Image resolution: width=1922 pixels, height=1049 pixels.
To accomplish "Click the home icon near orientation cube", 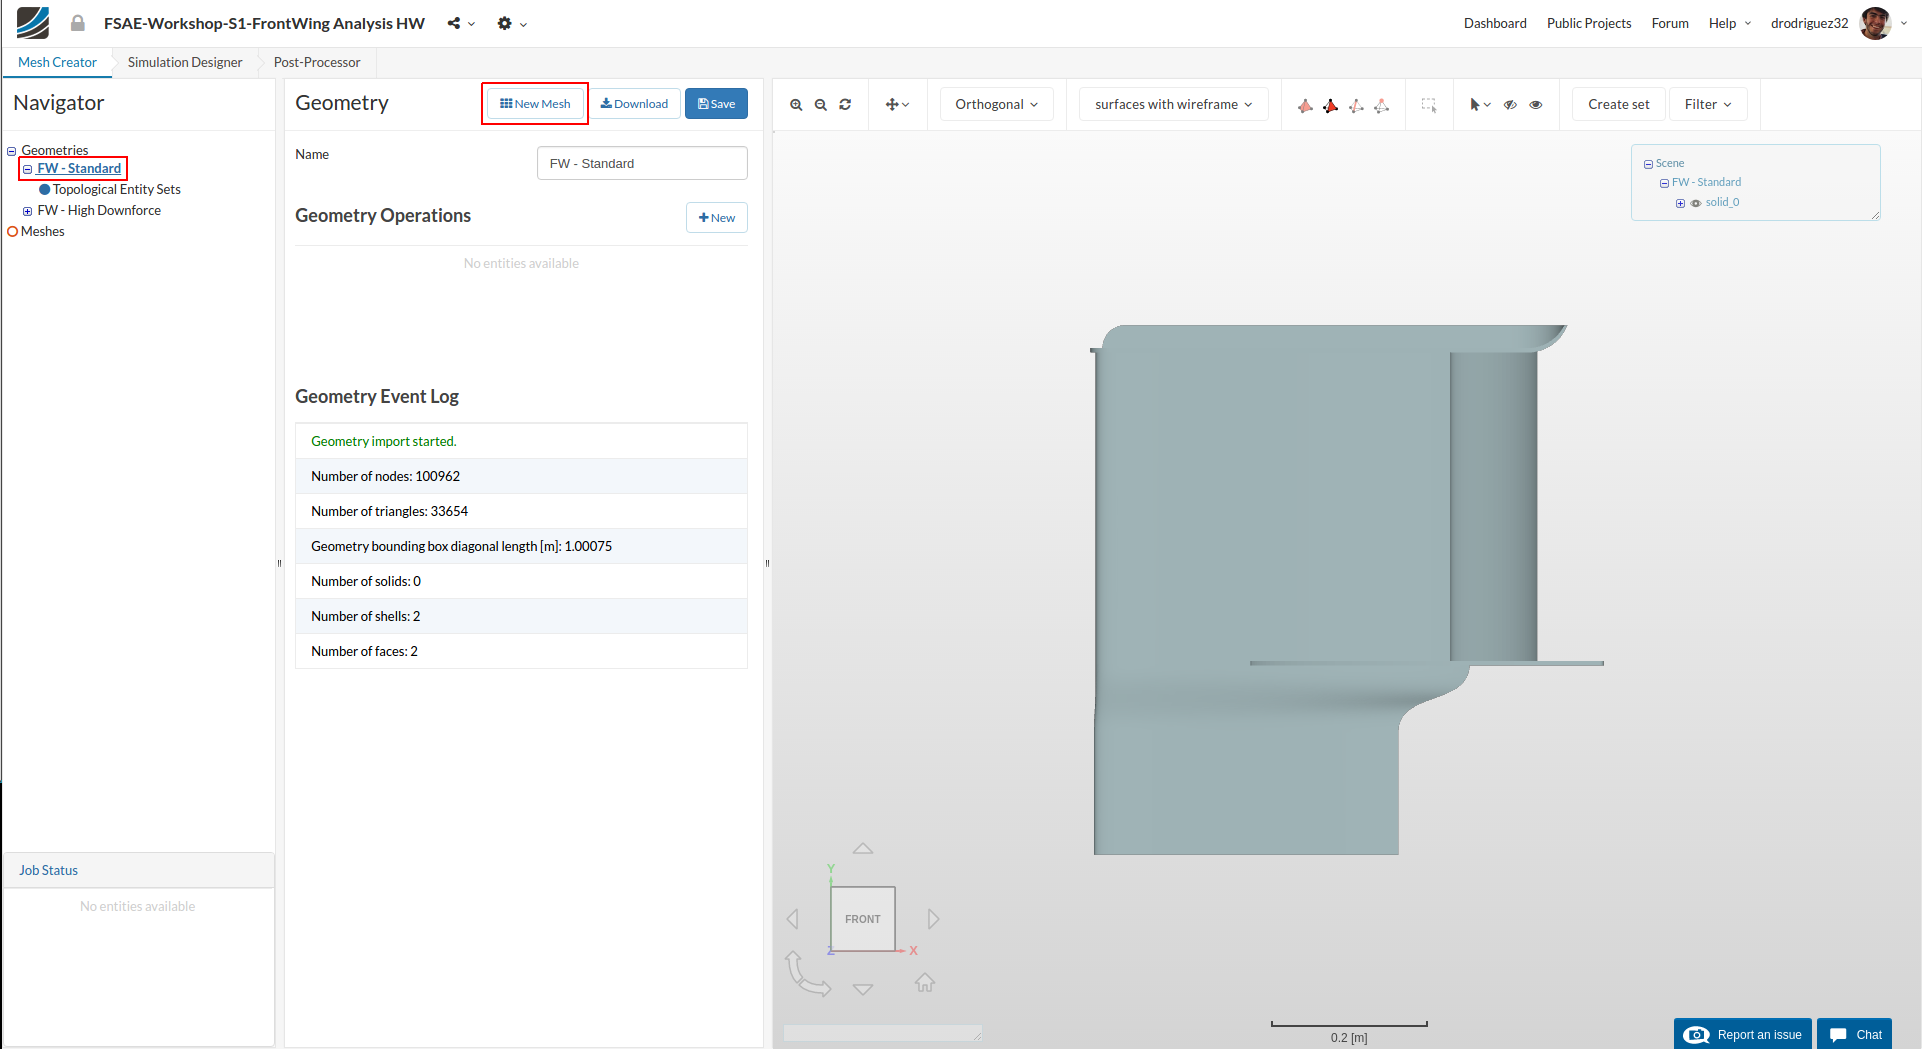I will 925,983.
